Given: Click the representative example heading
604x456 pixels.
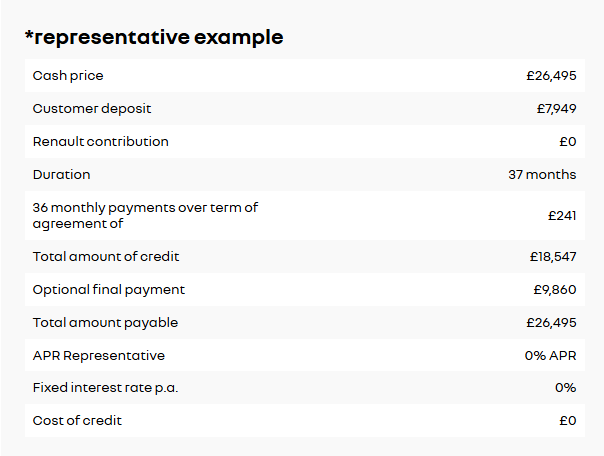Looking at the screenshot, I should (x=154, y=38).
